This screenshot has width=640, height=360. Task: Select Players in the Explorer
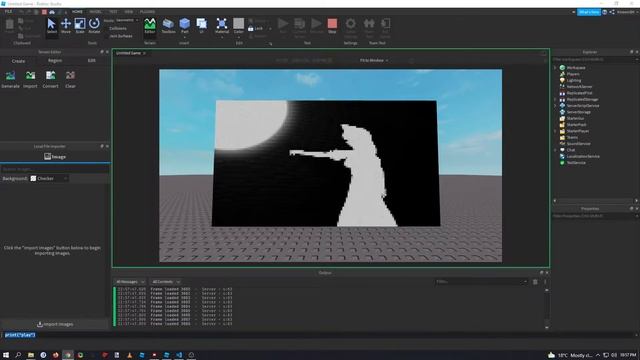573,74
